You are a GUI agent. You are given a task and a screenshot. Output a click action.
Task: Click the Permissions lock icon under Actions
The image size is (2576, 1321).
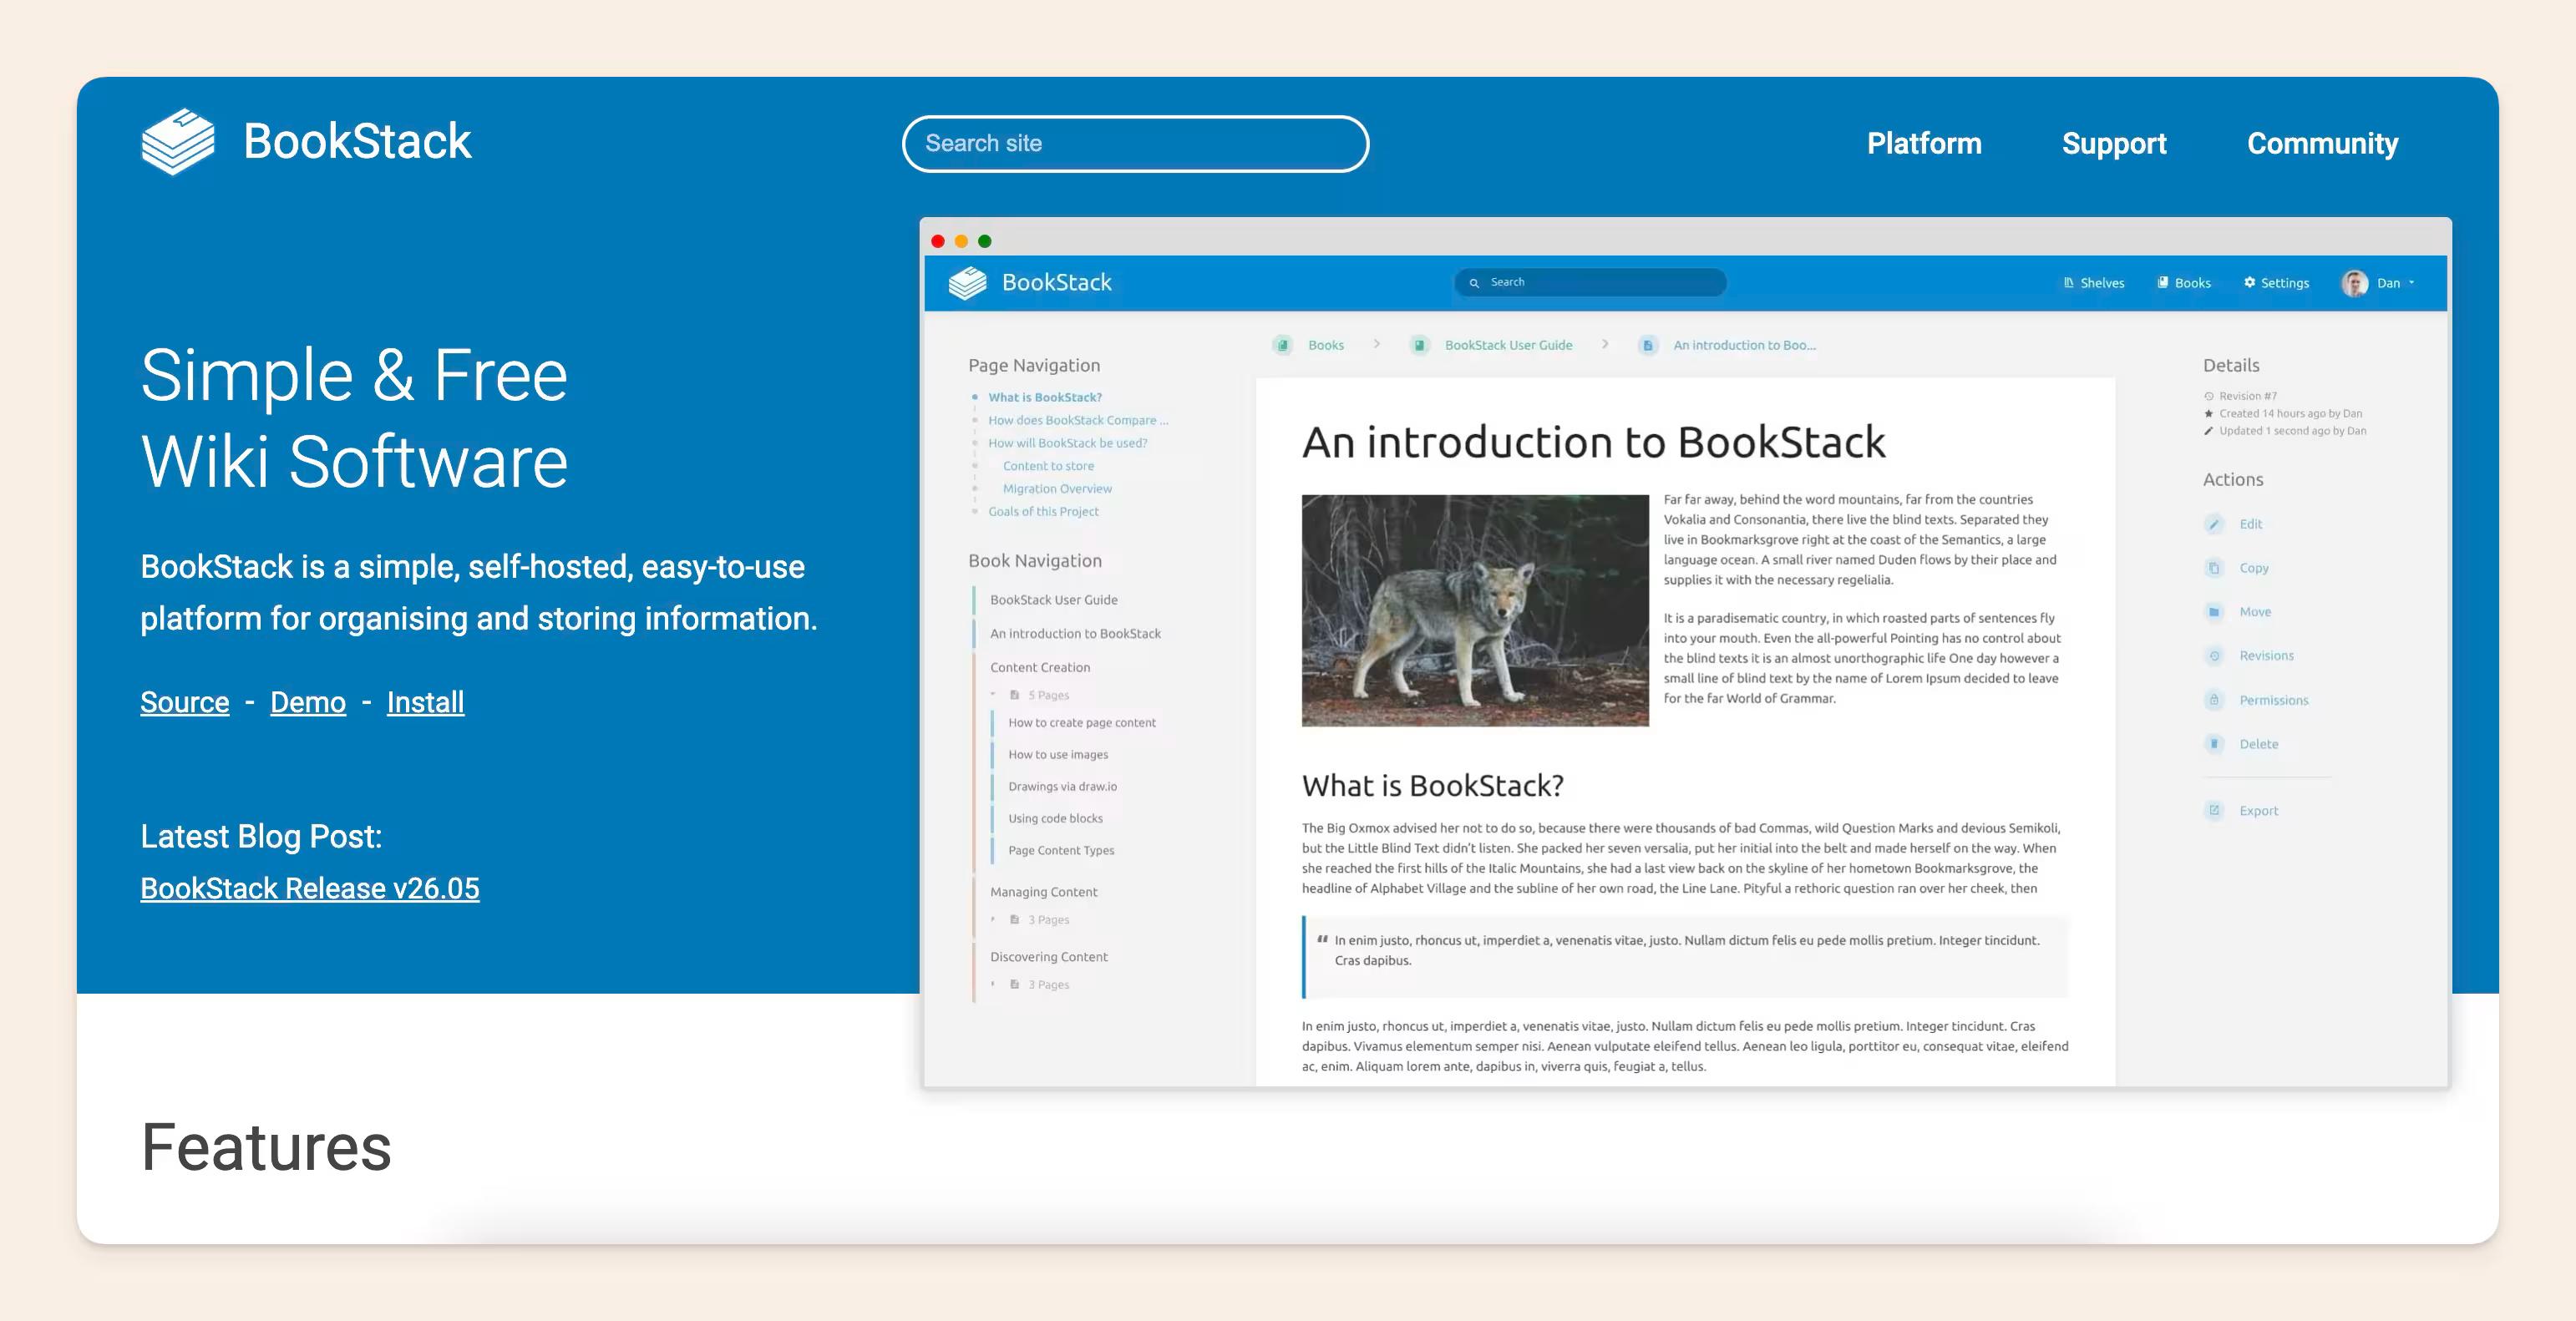tap(2214, 700)
